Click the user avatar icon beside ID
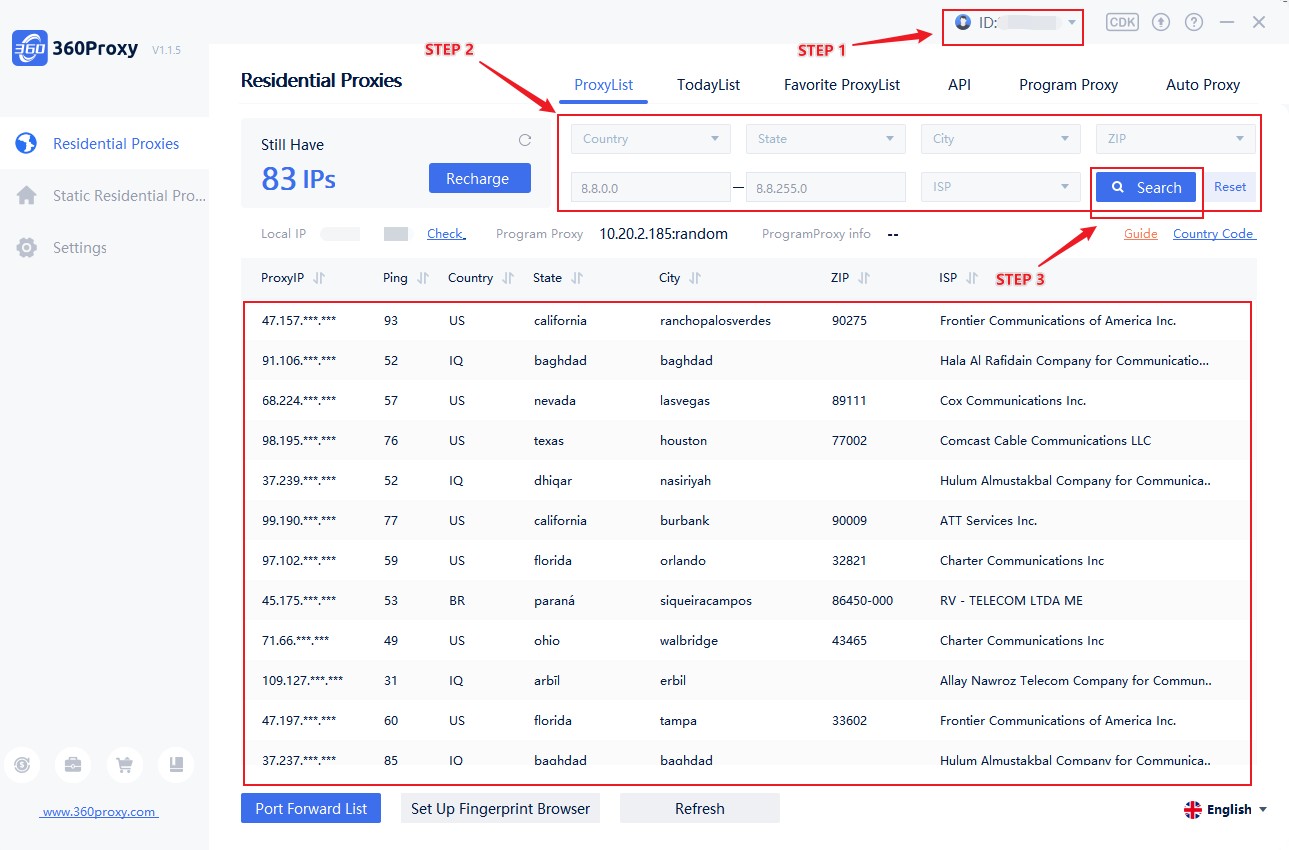This screenshot has height=850, width=1289. pyautogui.click(x=963, y=22)
